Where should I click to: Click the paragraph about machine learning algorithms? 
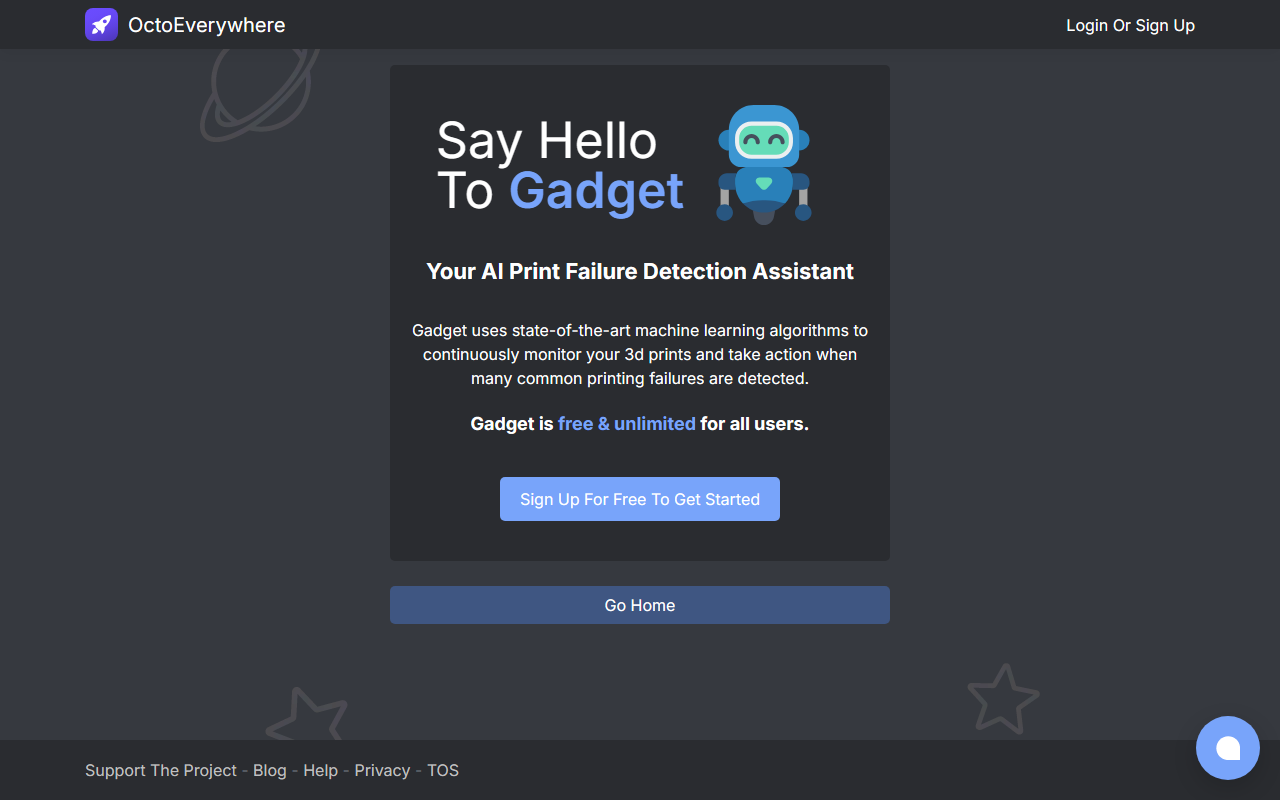[640, 354]
